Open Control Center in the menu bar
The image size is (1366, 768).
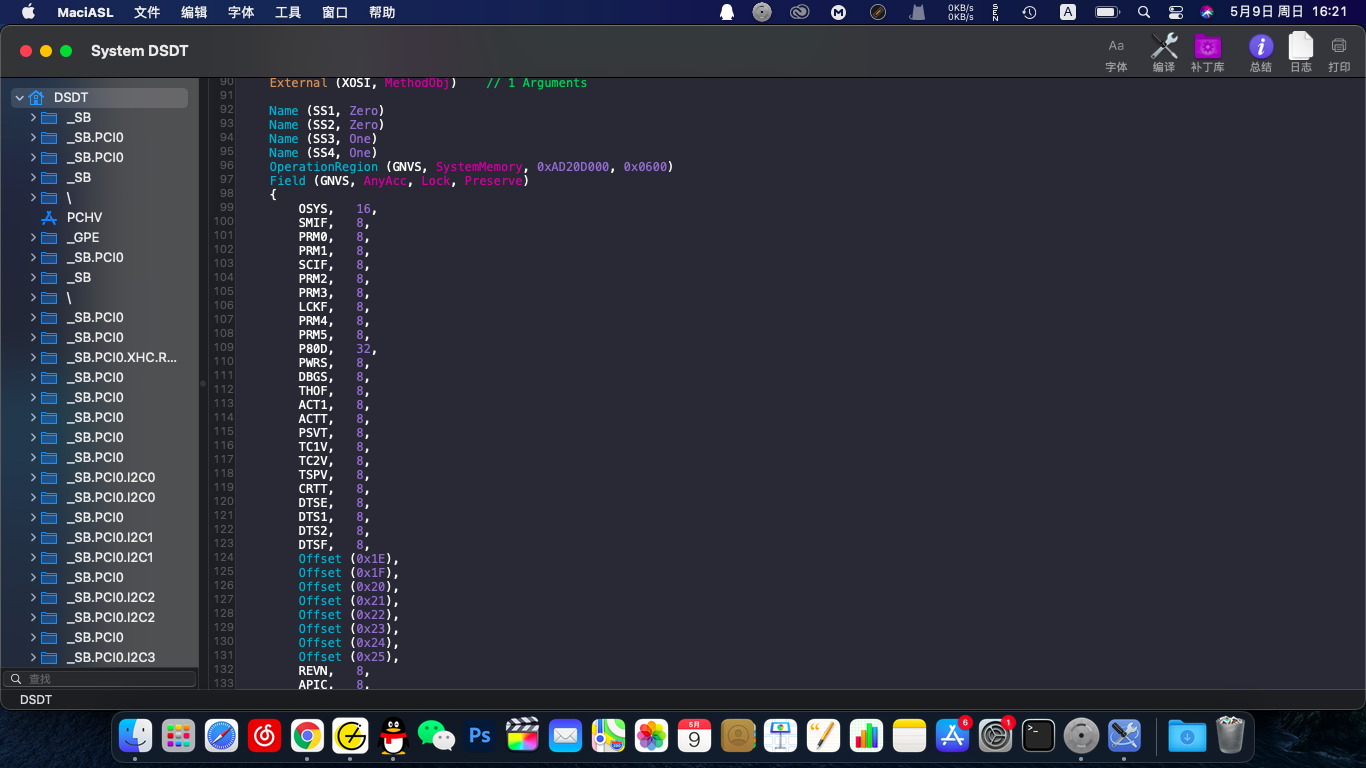pos(1176,12)
